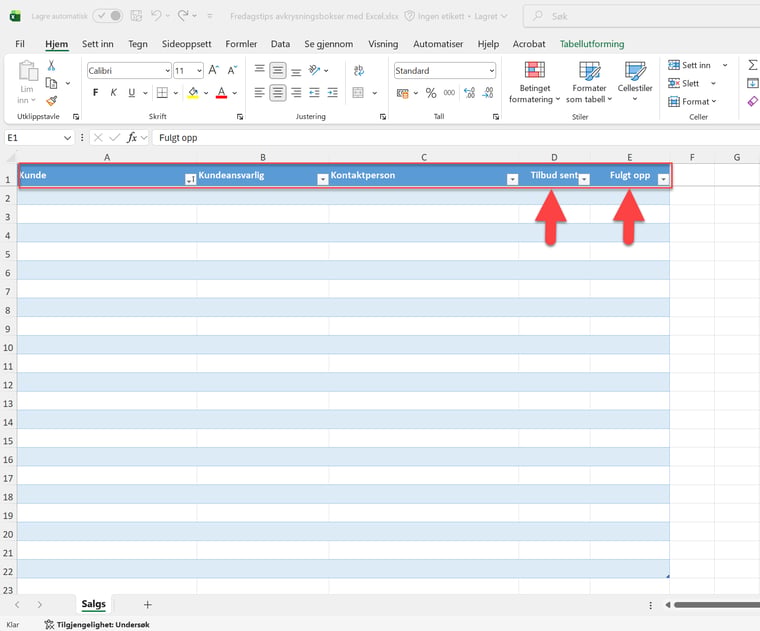Expand the Name Box E1 dropdown

67,138
